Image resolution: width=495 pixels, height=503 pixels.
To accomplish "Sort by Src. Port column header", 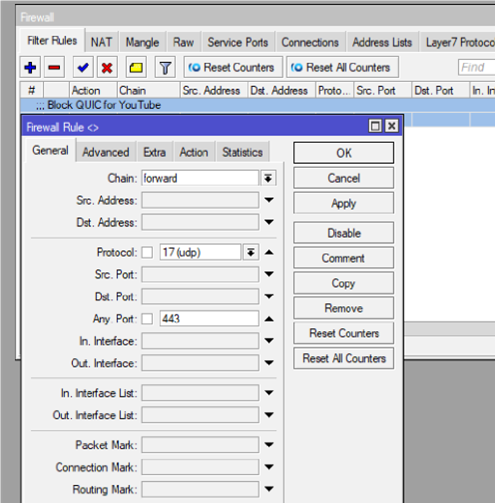I will [382, 90].
